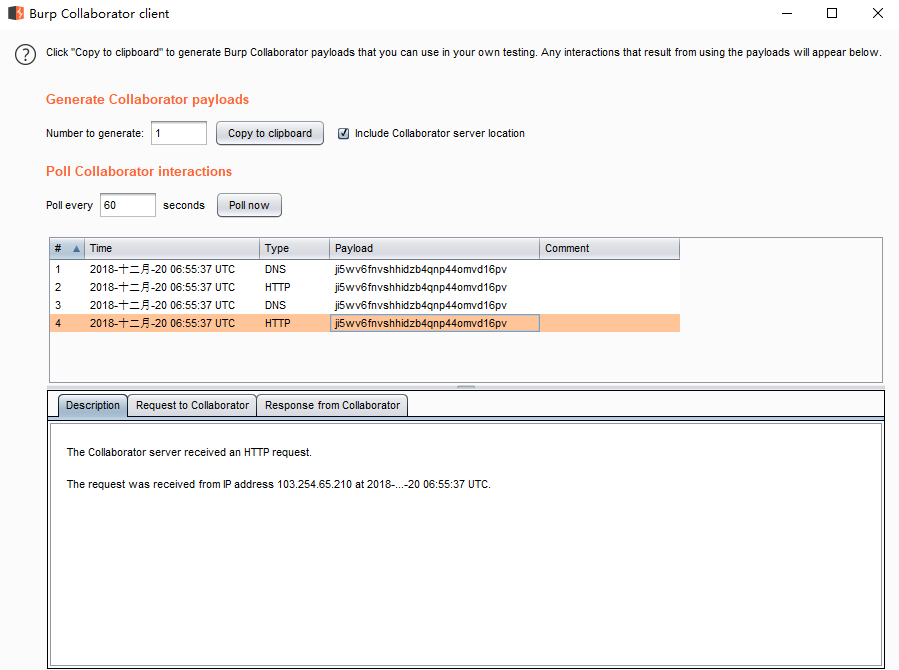Click the DNS type cell in row 3
Screen dimensions: 899x670
[x=295, y=305]
